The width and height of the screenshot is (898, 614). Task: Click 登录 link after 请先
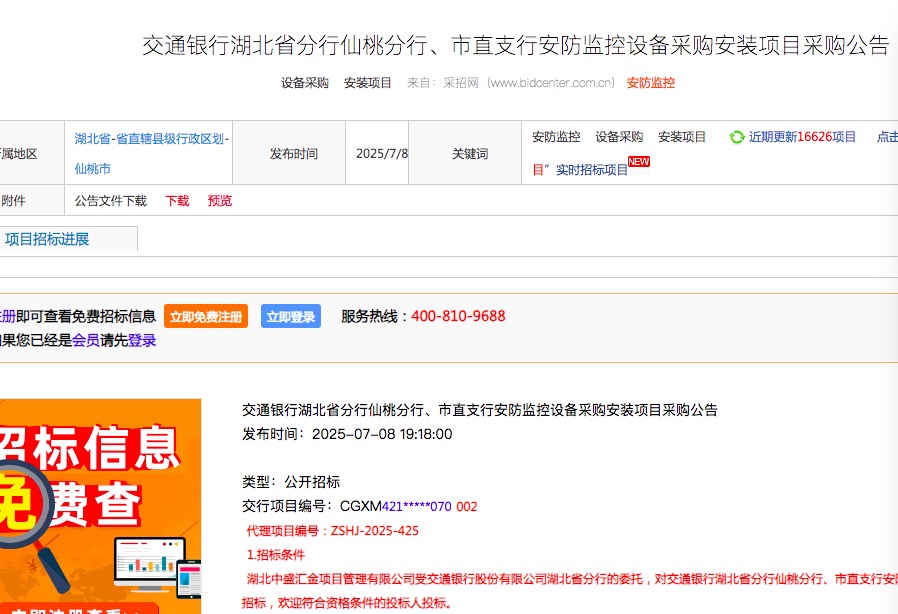[141, 341]
